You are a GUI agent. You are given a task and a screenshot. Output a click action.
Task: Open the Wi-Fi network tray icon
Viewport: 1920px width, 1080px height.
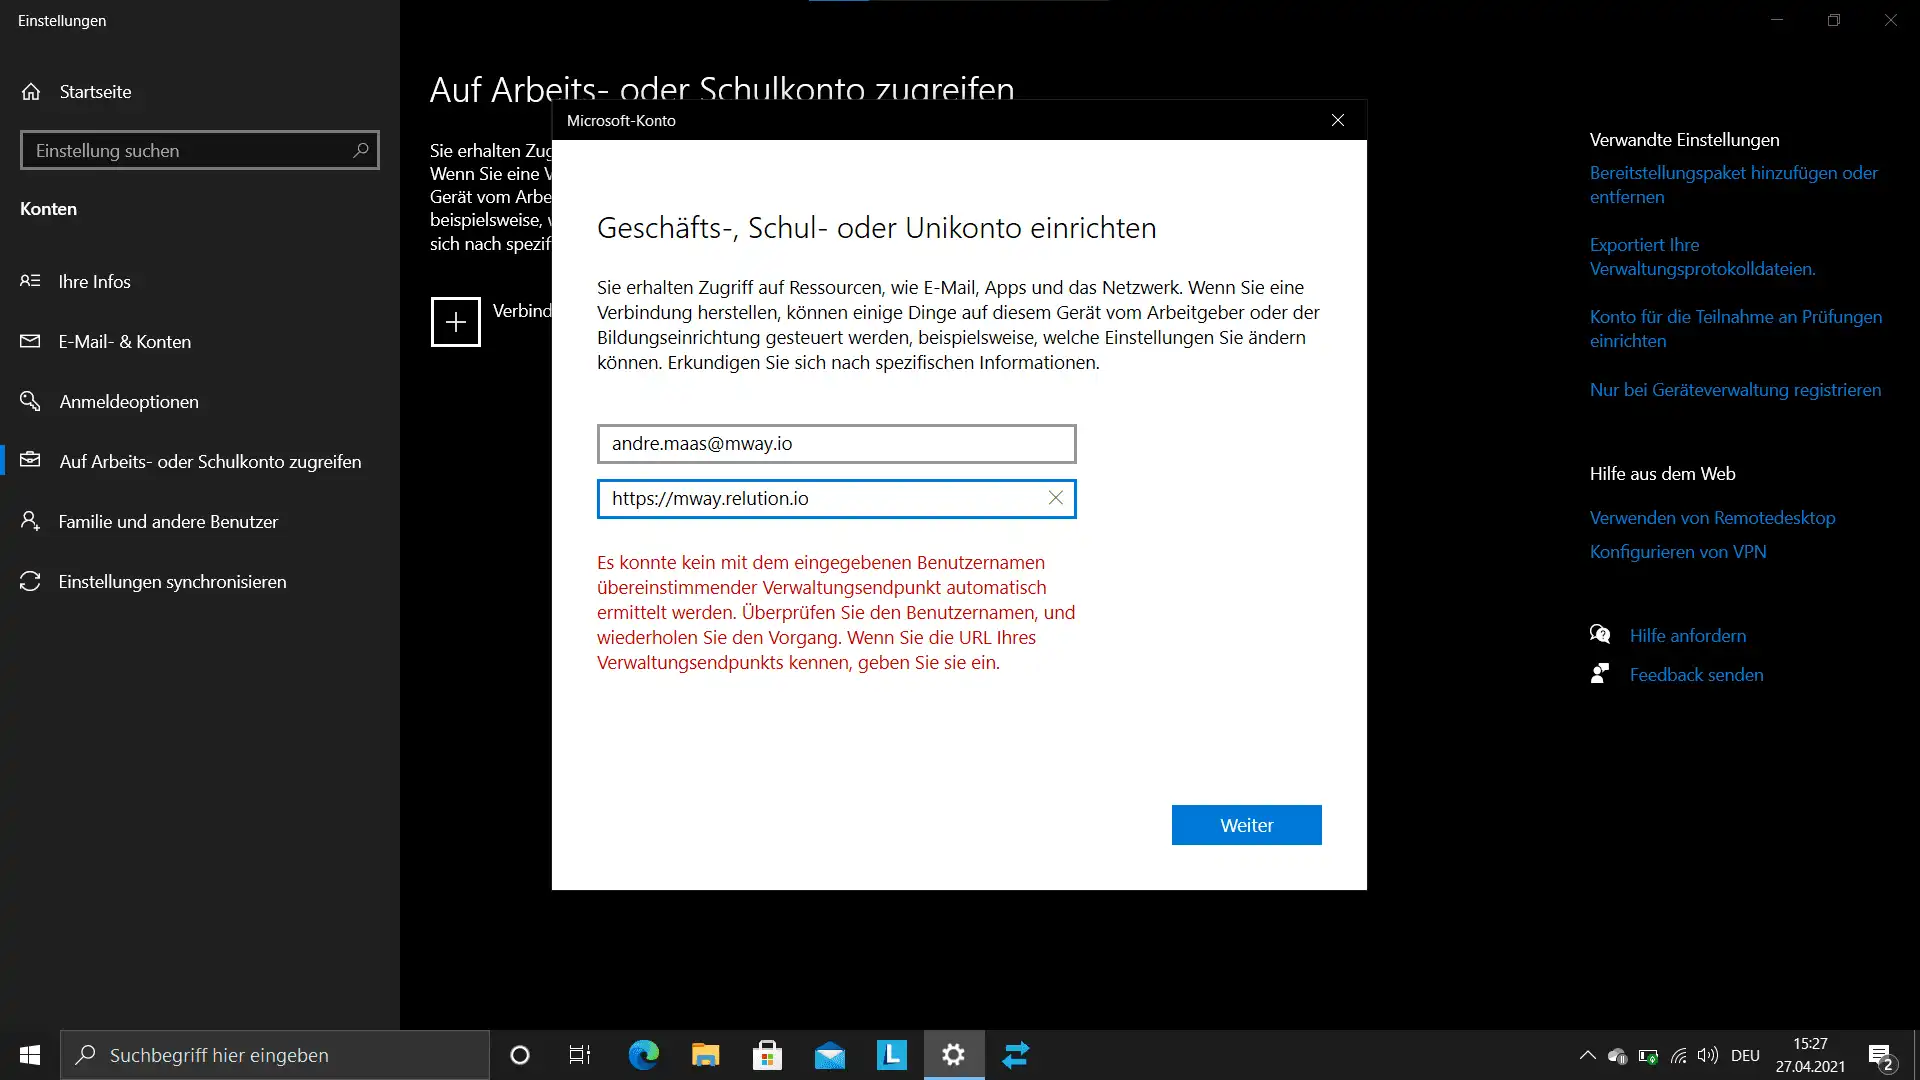pos(1678,1056)
